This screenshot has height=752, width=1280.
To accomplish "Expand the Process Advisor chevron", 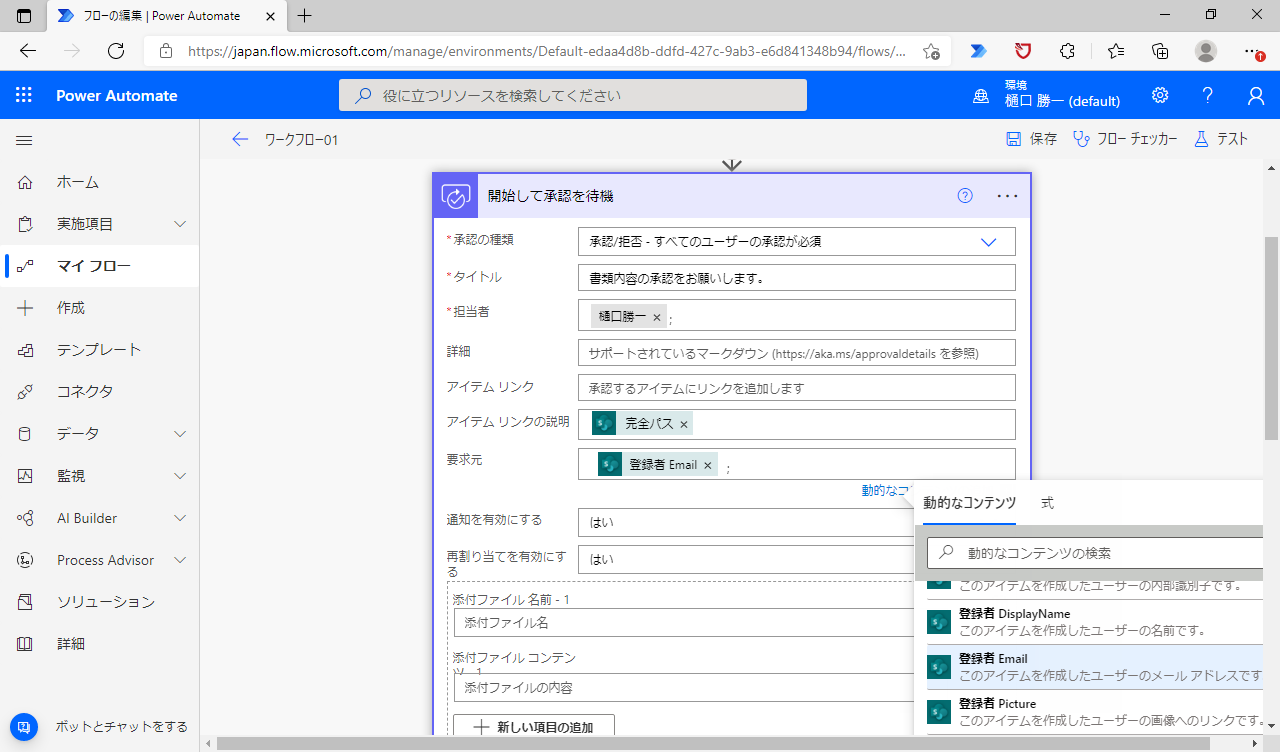I will coord(180,560).
